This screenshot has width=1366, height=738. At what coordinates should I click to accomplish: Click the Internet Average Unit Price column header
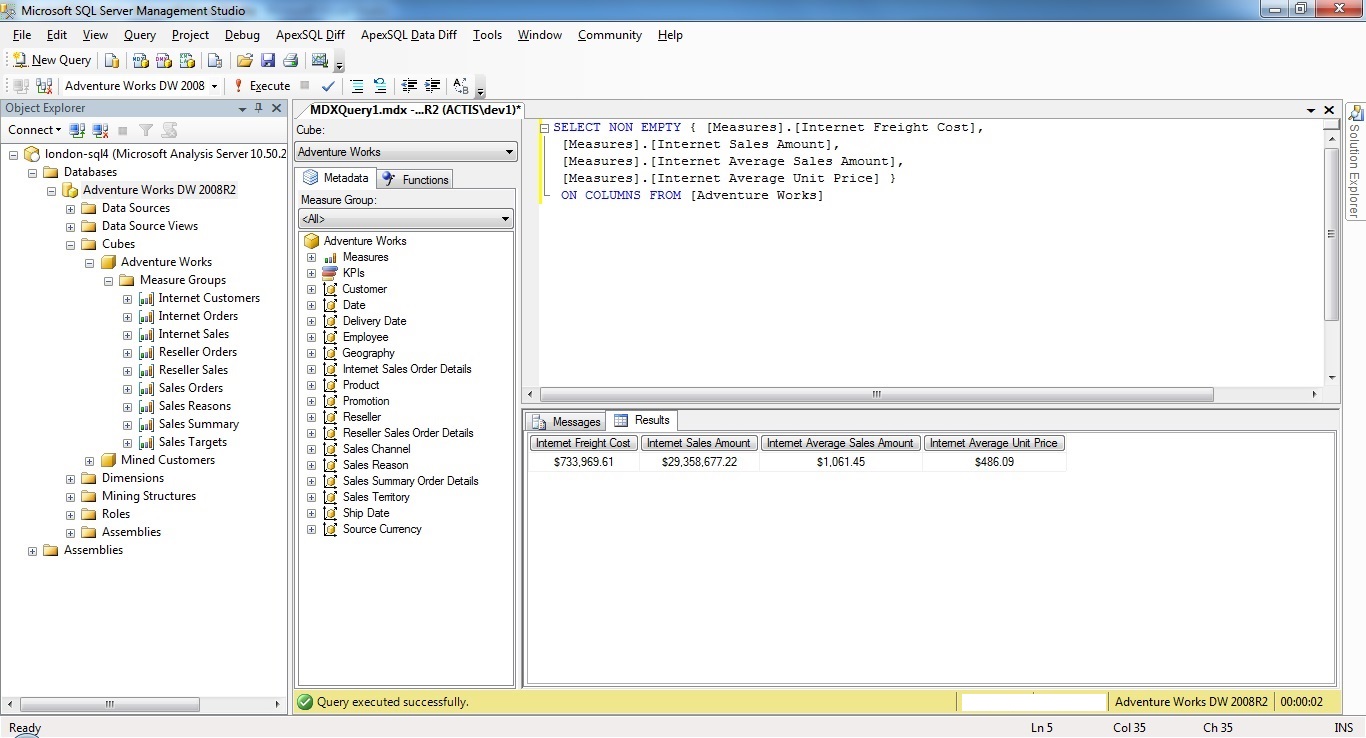pos(994,443)
